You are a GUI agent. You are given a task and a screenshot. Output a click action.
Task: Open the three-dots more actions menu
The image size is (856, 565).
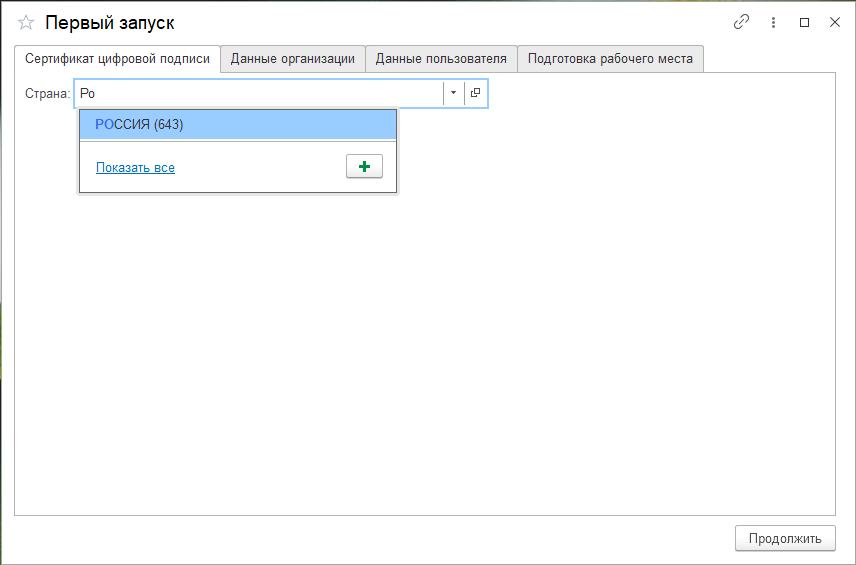773,22
